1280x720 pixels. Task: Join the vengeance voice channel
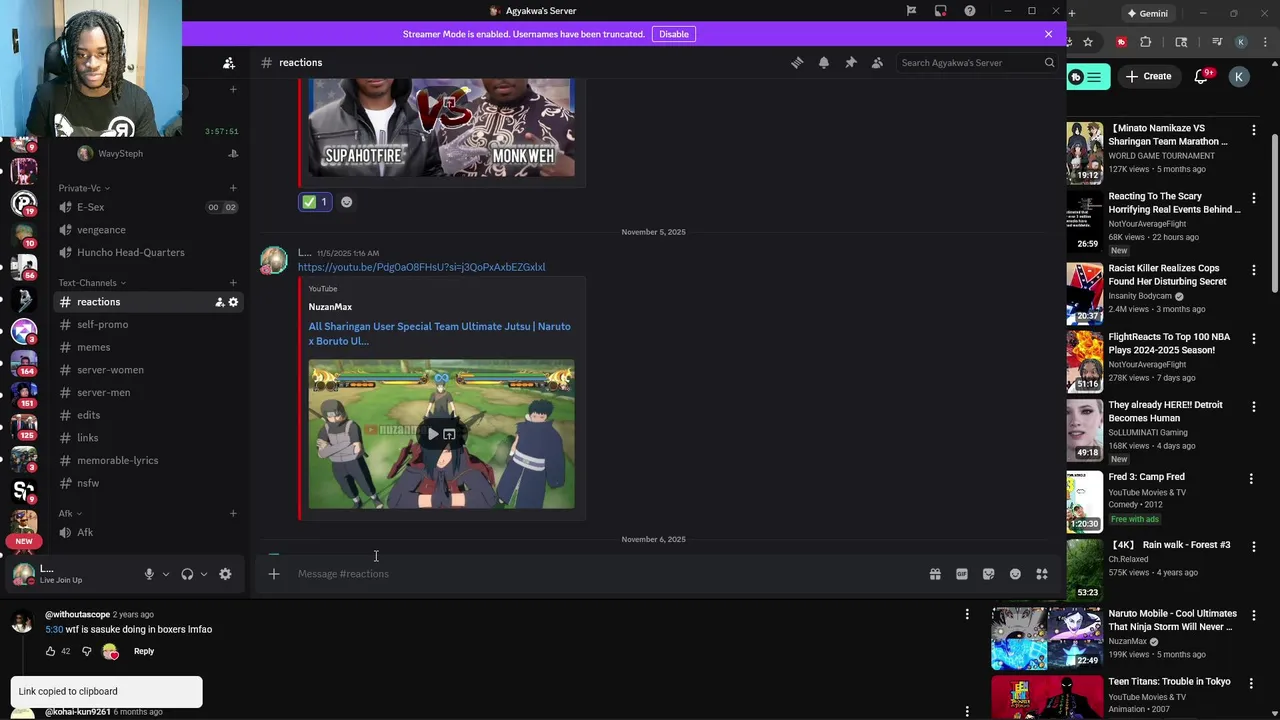pos(148,230)
